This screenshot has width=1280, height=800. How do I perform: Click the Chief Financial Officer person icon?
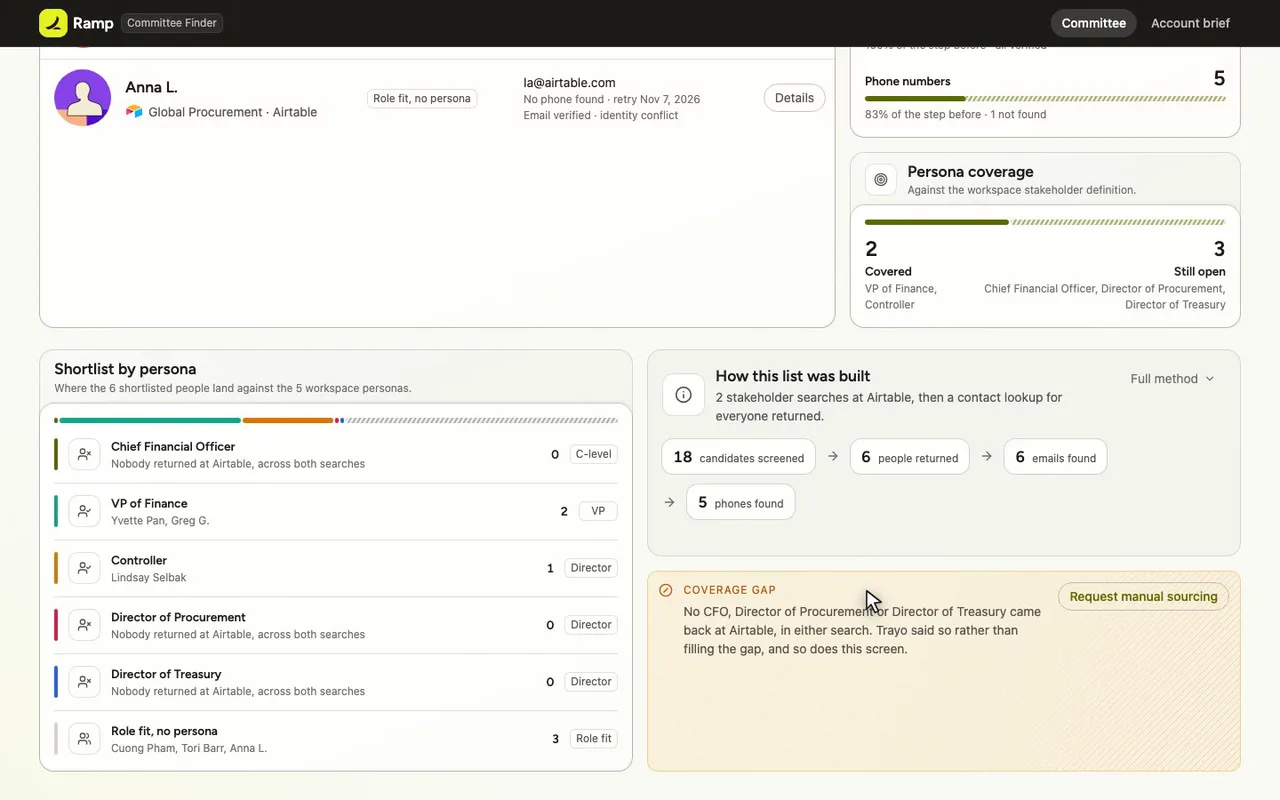(x=85, y=454)
